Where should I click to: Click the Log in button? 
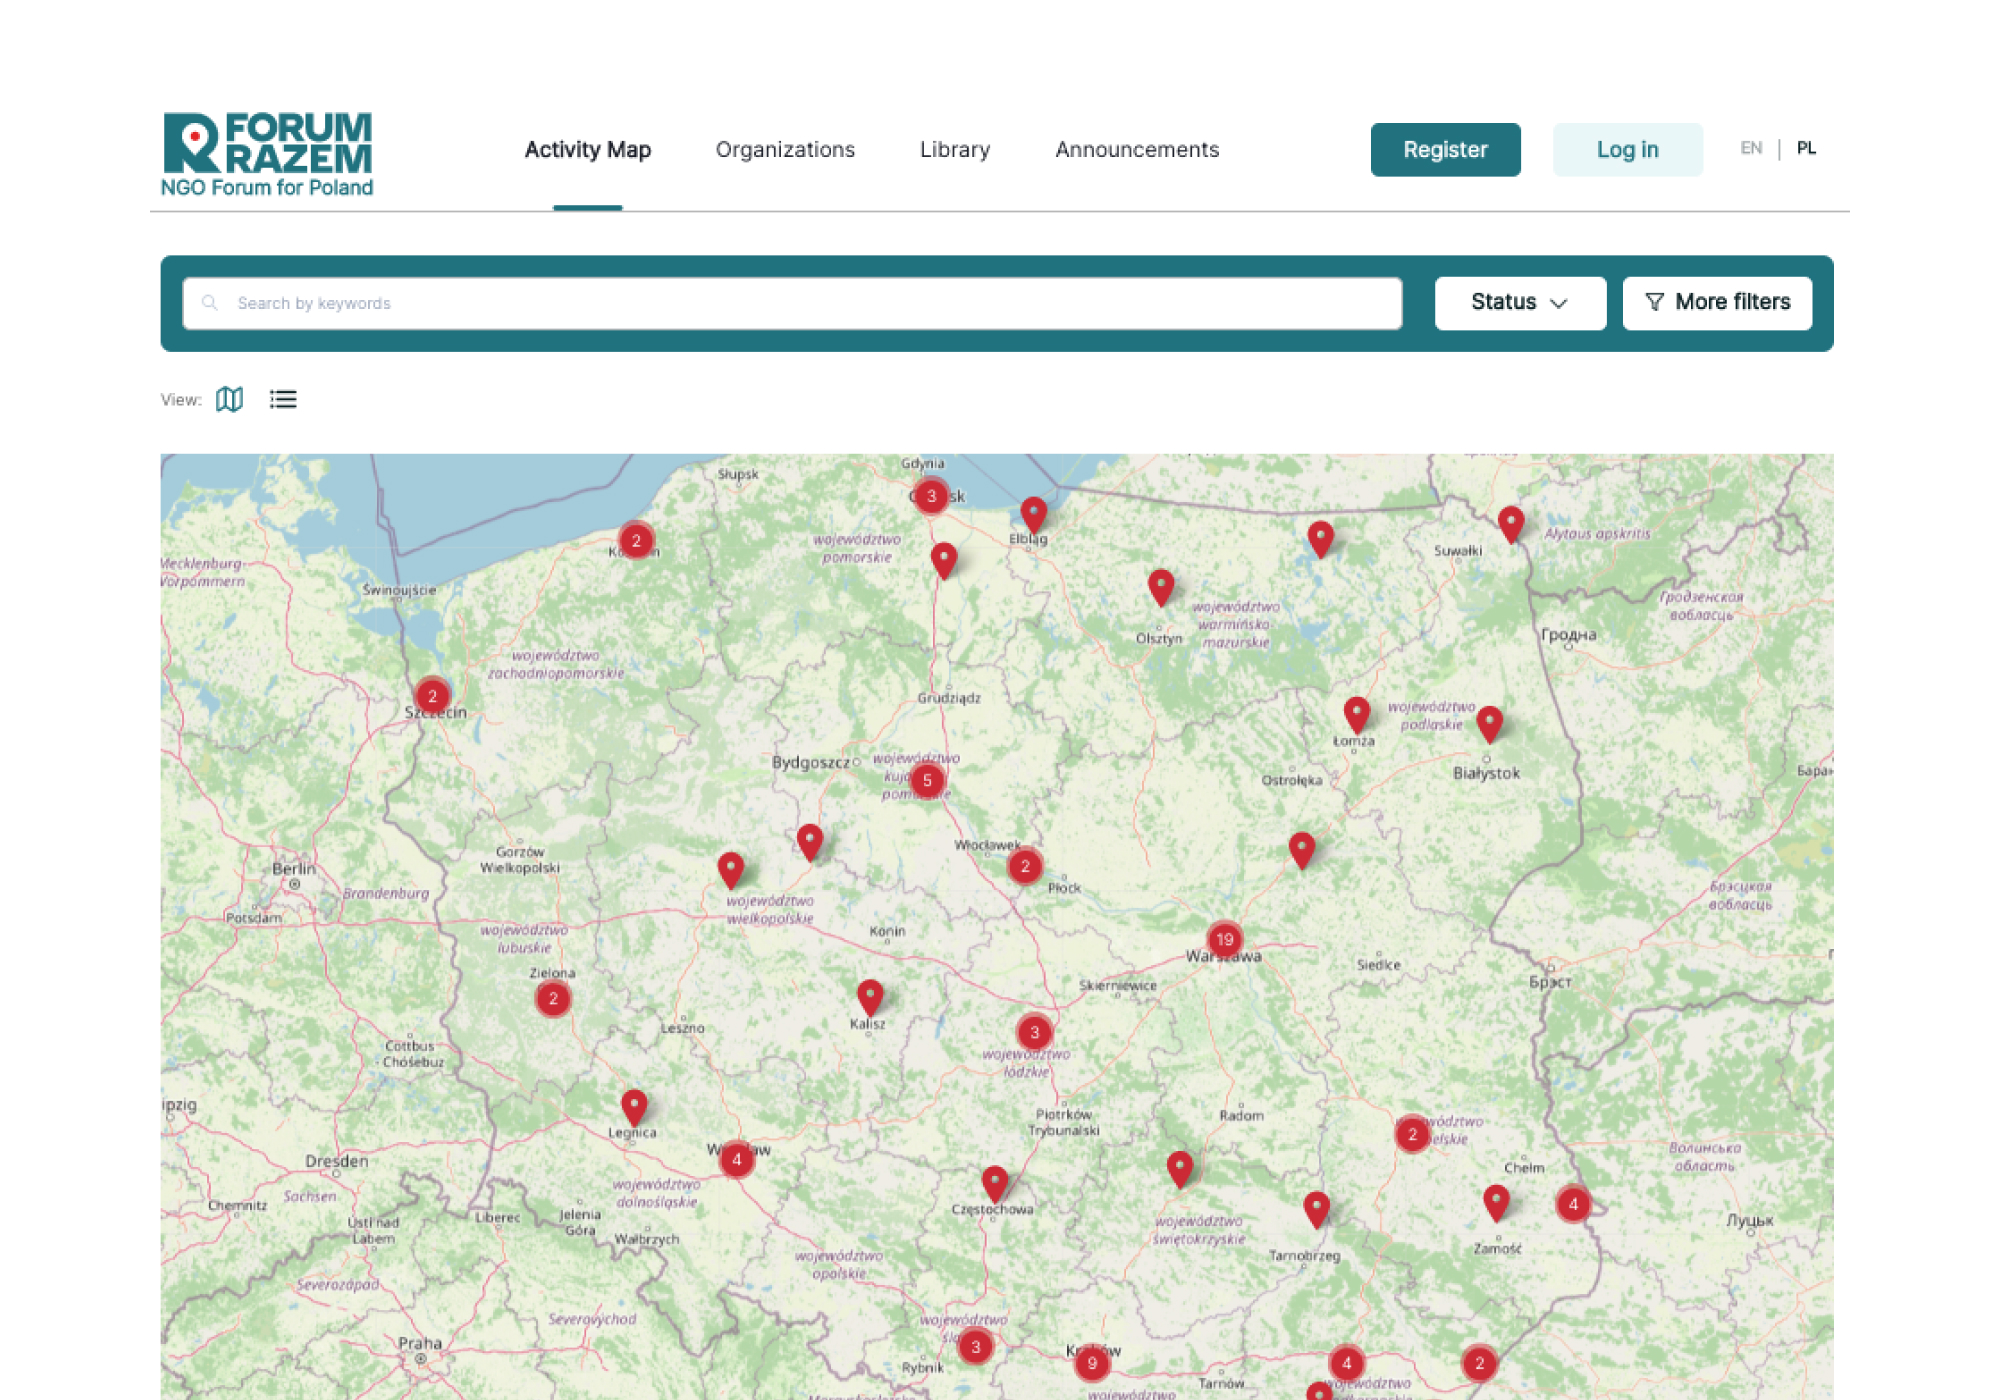click(x=1627, y=149)
